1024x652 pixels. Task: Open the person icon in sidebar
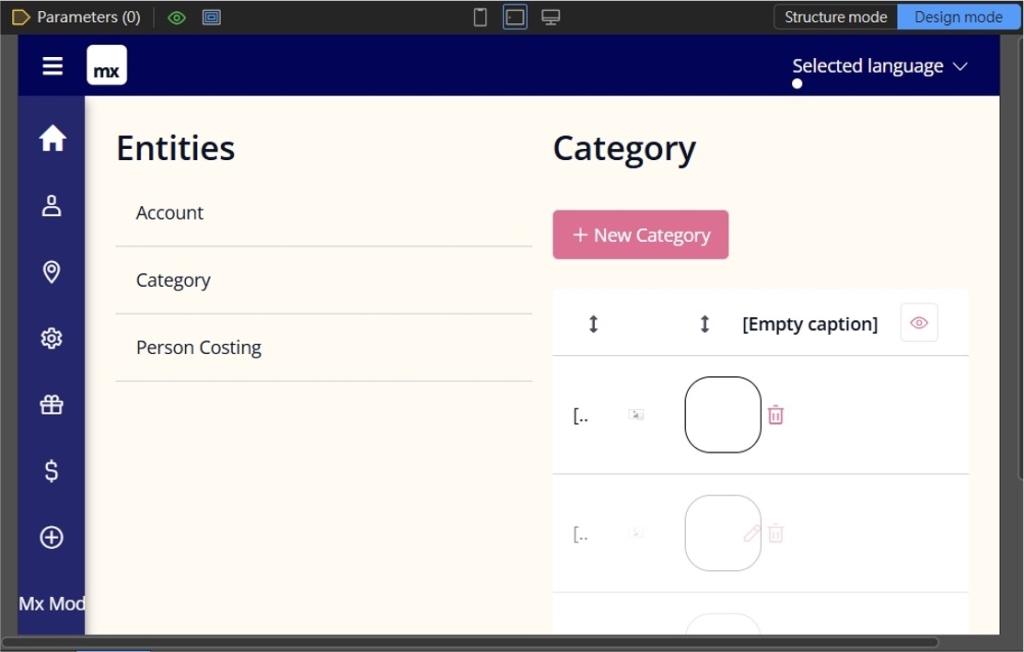[52, 205]
